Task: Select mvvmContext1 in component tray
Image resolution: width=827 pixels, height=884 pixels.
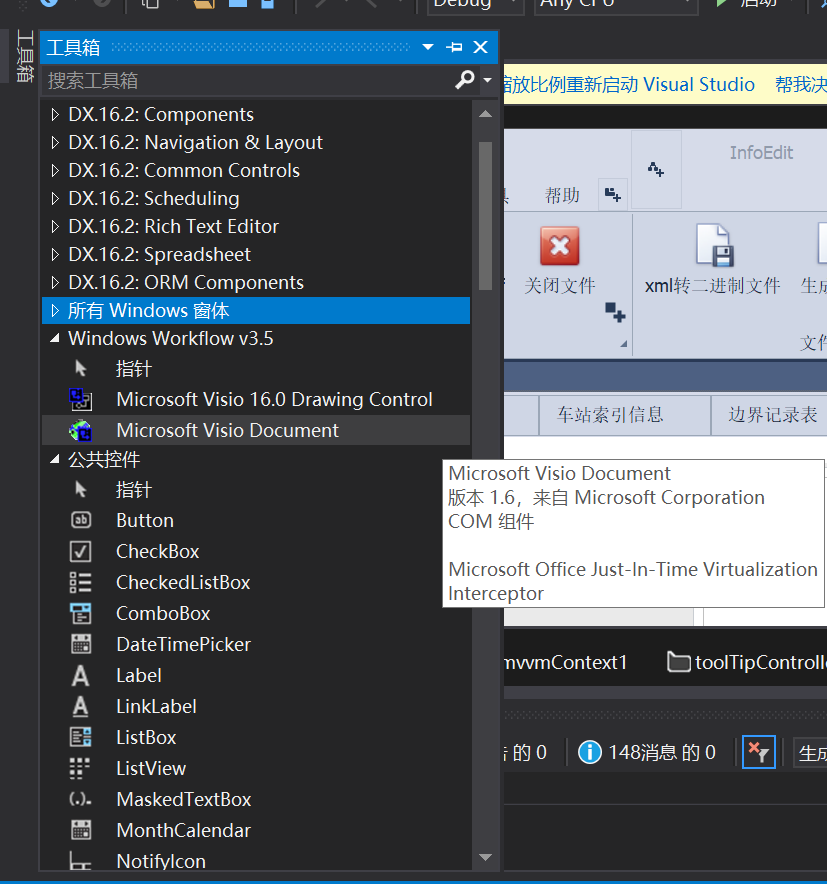Action: pyautogui.click(x=565, y=662)
